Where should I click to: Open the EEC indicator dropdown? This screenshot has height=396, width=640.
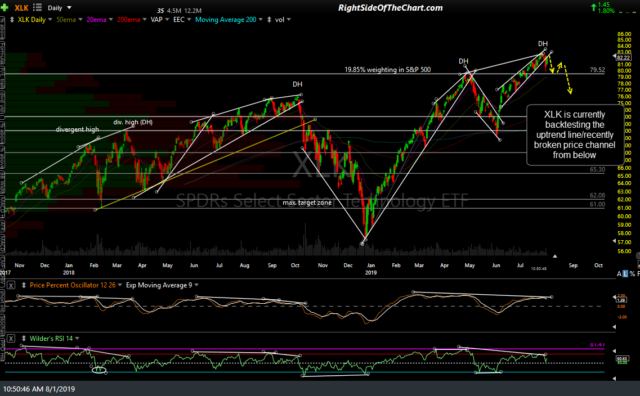[189, 20]
